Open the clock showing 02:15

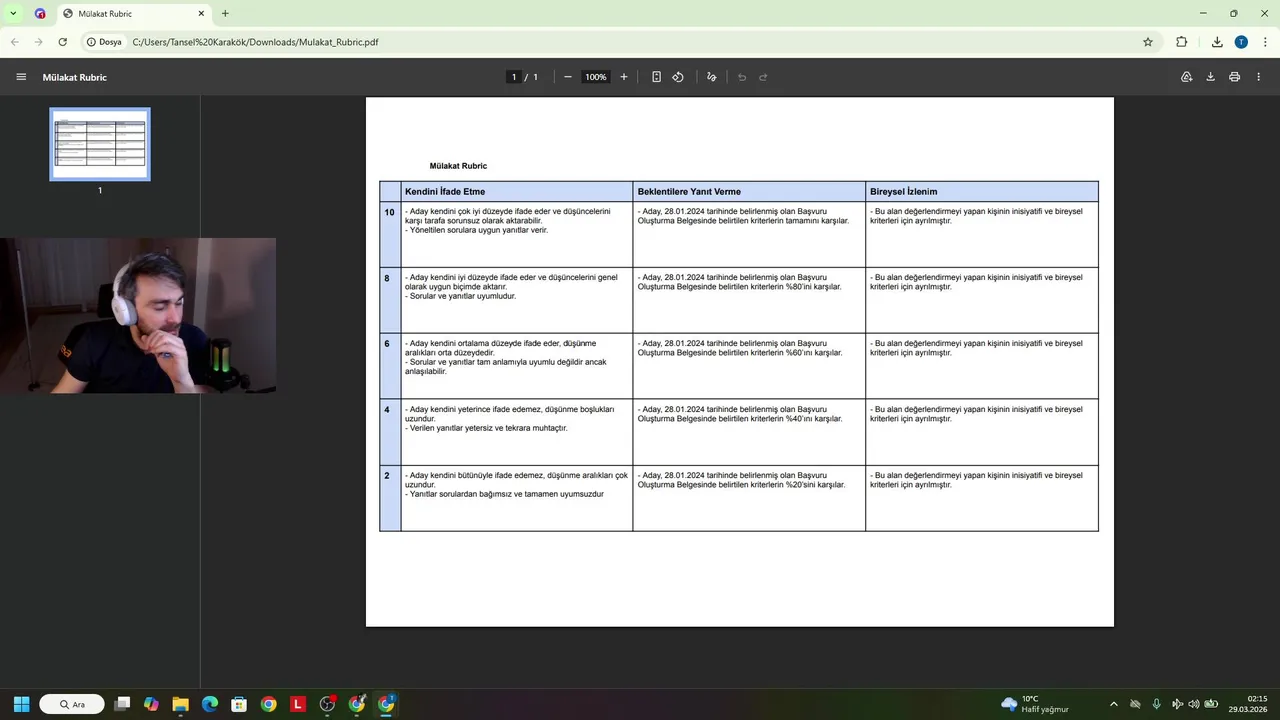click(1250, 704)
